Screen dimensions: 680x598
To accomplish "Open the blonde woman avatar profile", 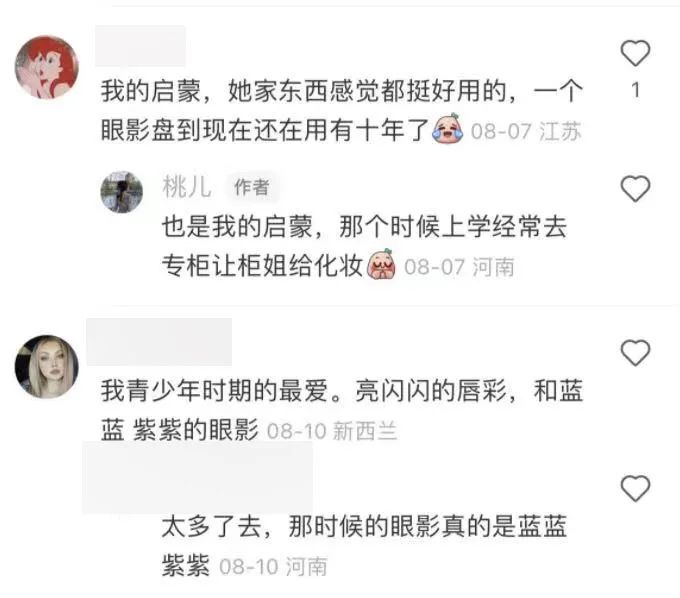I will point(47,367).
